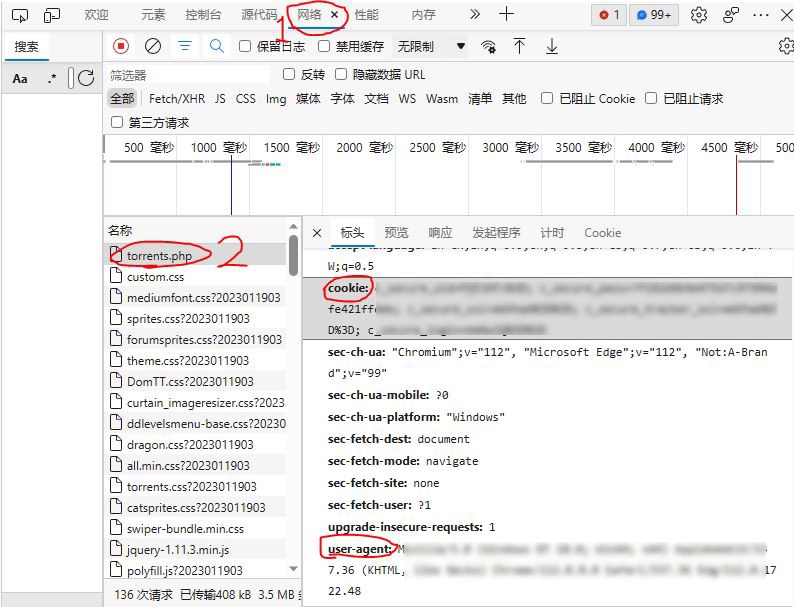Expand more DevTools tabs chevron
The image size is (794, 607).
[x=474, y=15]
